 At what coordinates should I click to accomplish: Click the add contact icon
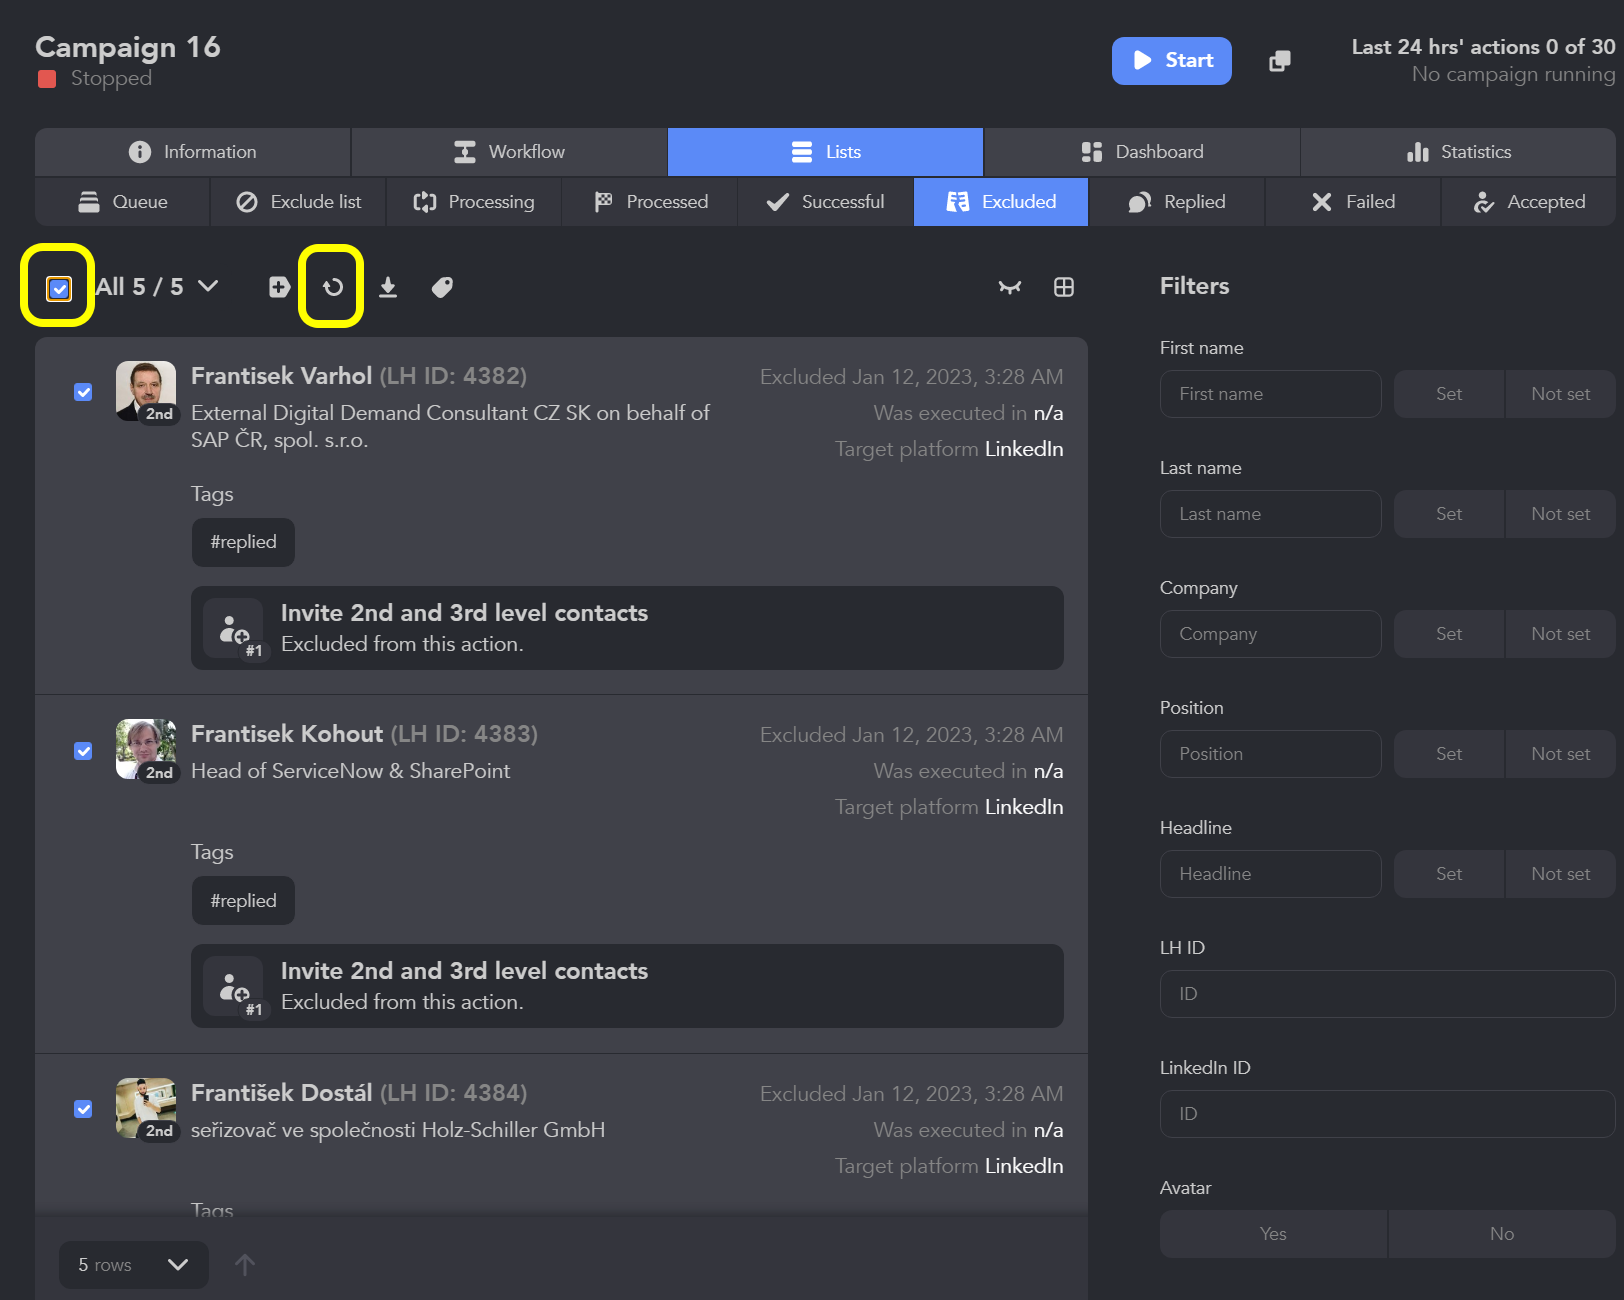point(279,287)
